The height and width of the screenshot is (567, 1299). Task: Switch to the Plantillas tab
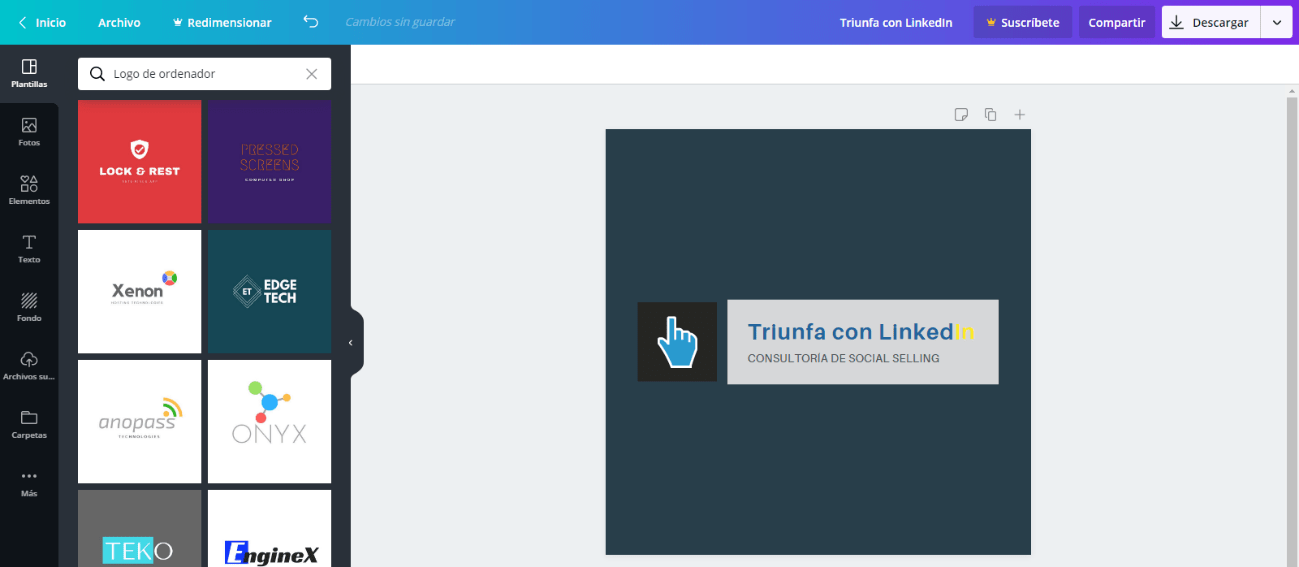[x=29, y=73]
